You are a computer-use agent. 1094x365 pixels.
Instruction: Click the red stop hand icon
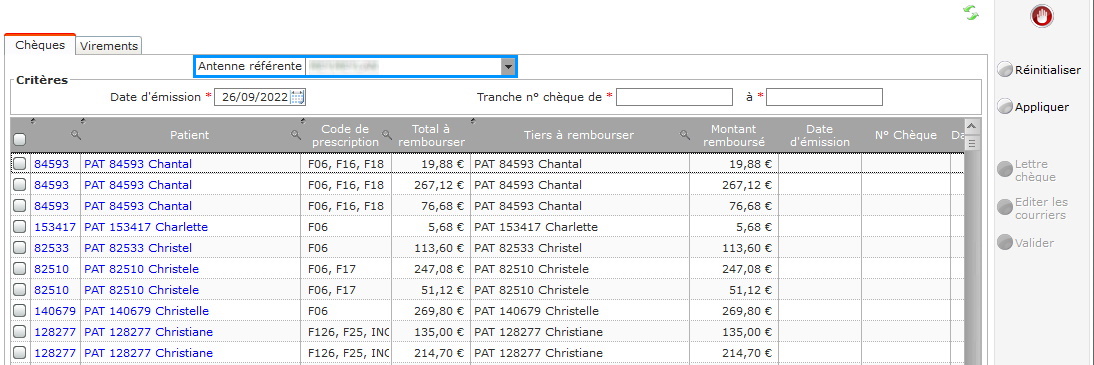point(1042,16)
